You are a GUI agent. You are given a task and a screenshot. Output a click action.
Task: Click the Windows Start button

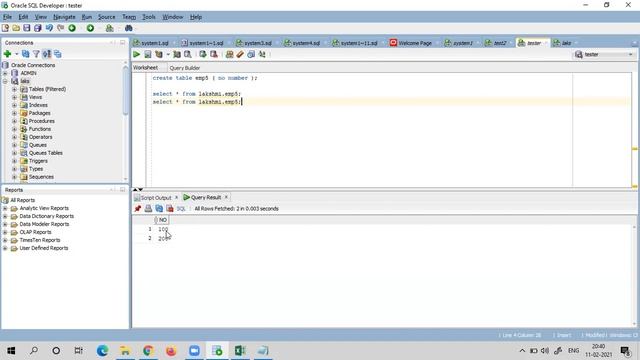11,351
